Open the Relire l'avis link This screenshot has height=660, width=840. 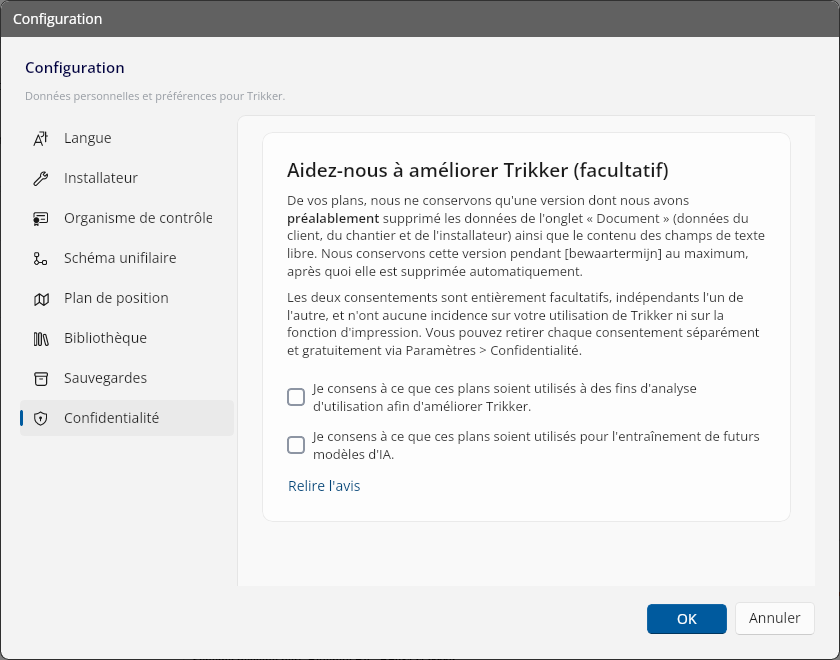[x=324, y=486]
